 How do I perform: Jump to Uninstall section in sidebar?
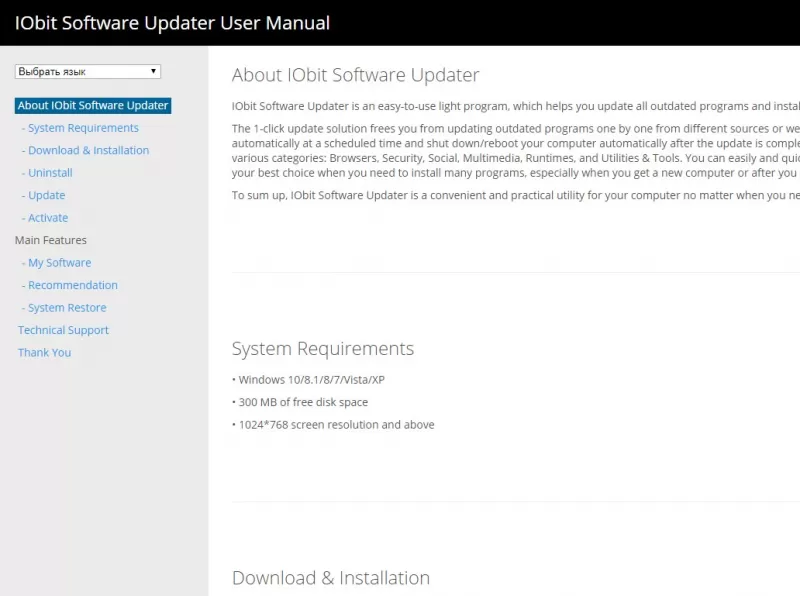(x=50, y=173)
